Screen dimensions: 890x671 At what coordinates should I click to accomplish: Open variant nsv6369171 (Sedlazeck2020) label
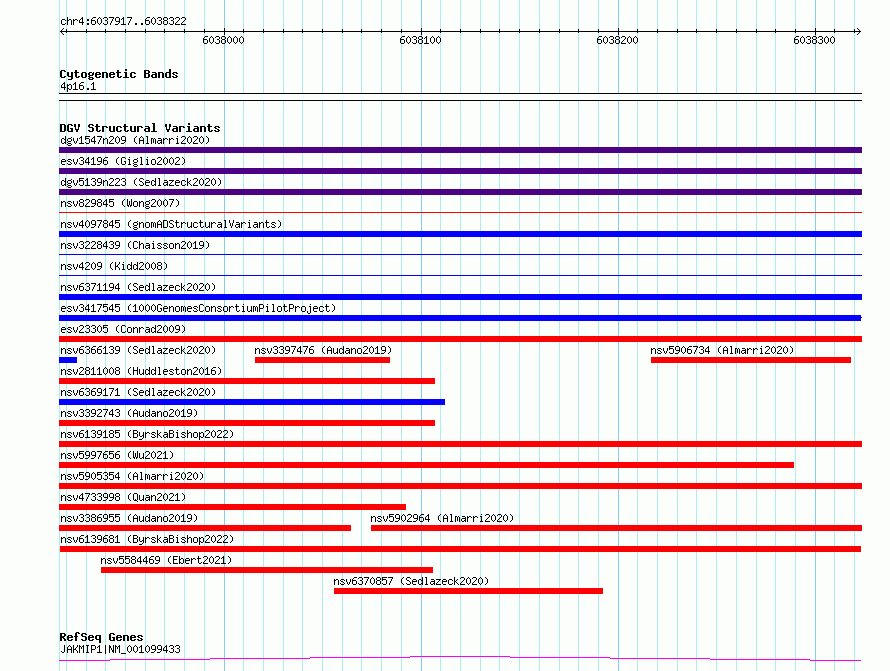[138, 392]
